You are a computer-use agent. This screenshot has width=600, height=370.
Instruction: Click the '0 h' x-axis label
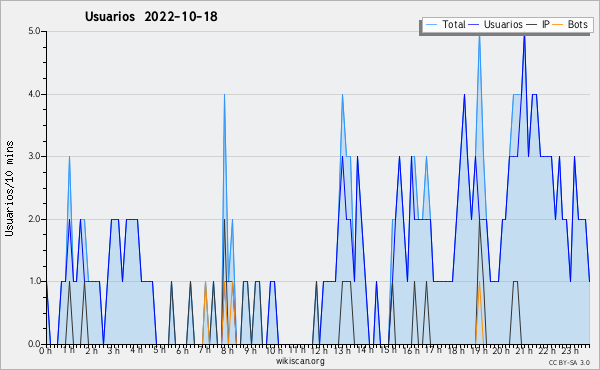pyautogui.click(x=46, y=351)
